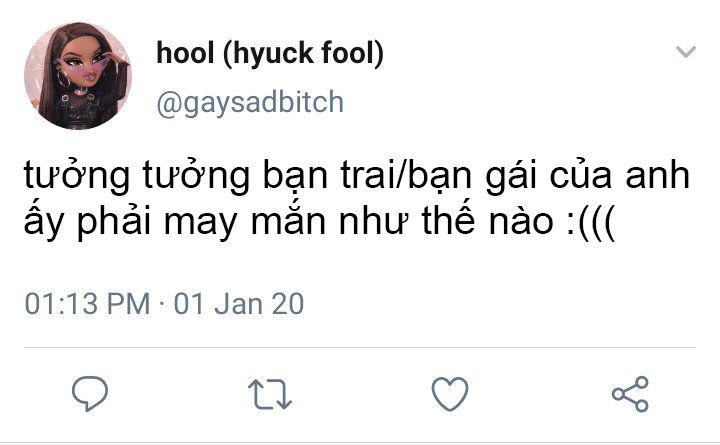720x445 pixels.
Task: Open the profile picture of hool
Action: coord(78,76)
